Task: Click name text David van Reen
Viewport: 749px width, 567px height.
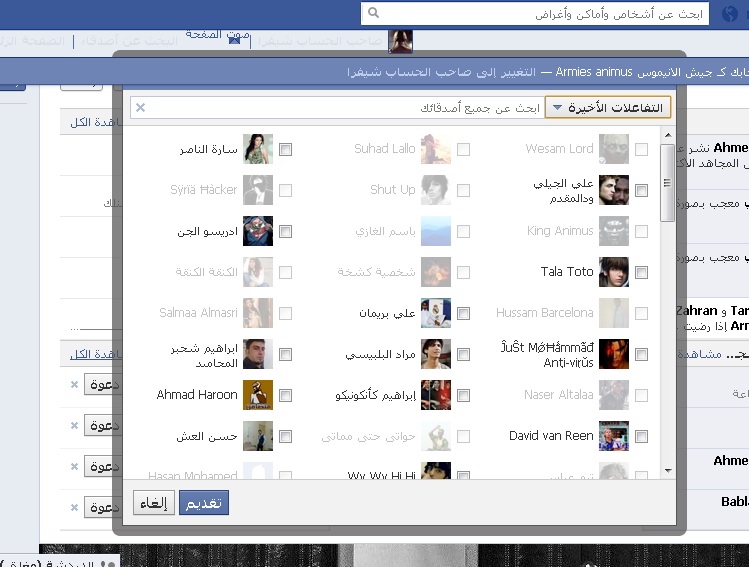Action: point(551,436)
